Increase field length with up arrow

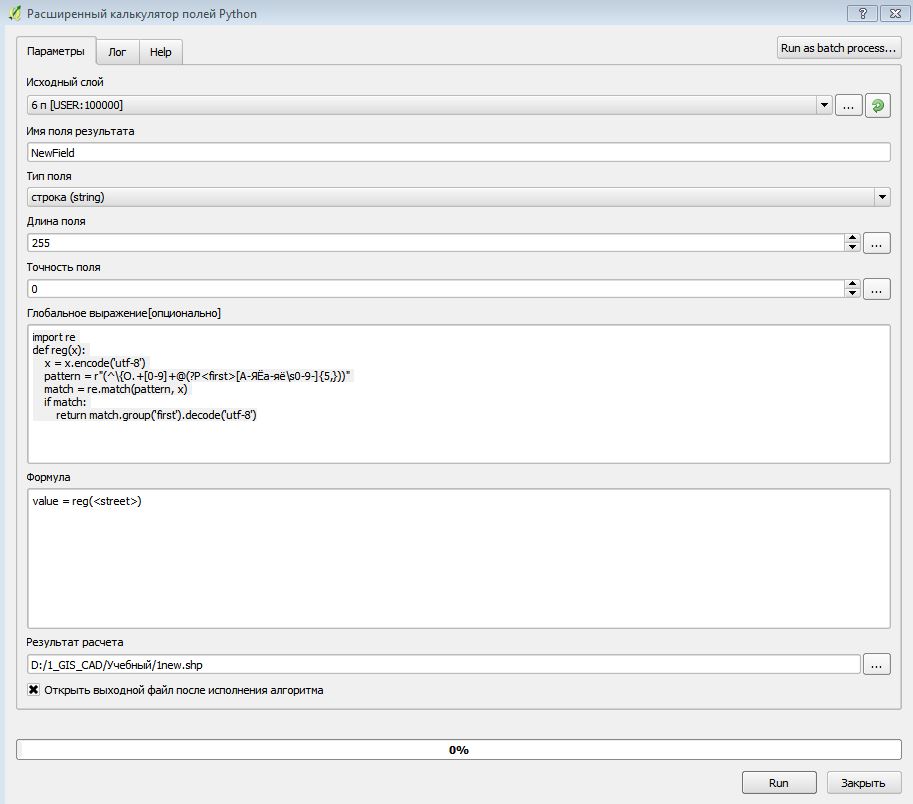click(852, 238)
